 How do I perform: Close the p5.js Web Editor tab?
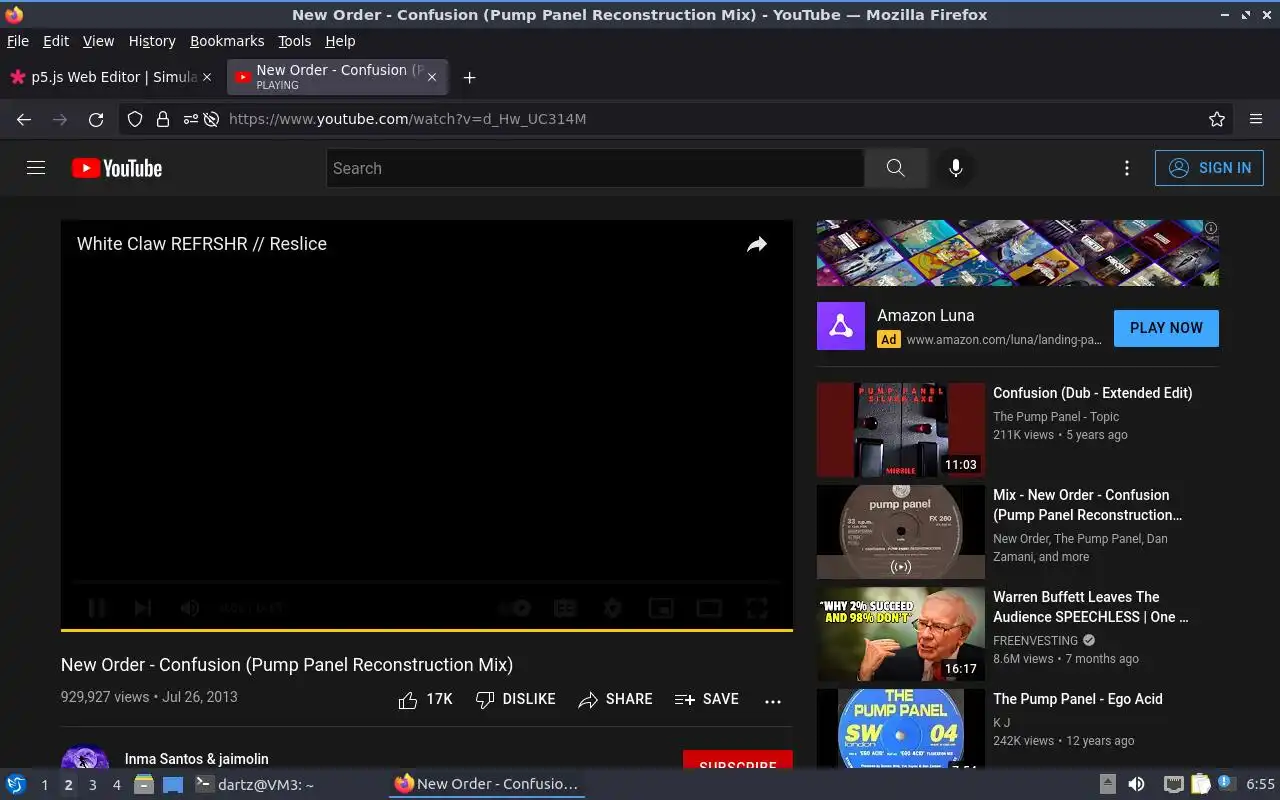click(207, 77)
